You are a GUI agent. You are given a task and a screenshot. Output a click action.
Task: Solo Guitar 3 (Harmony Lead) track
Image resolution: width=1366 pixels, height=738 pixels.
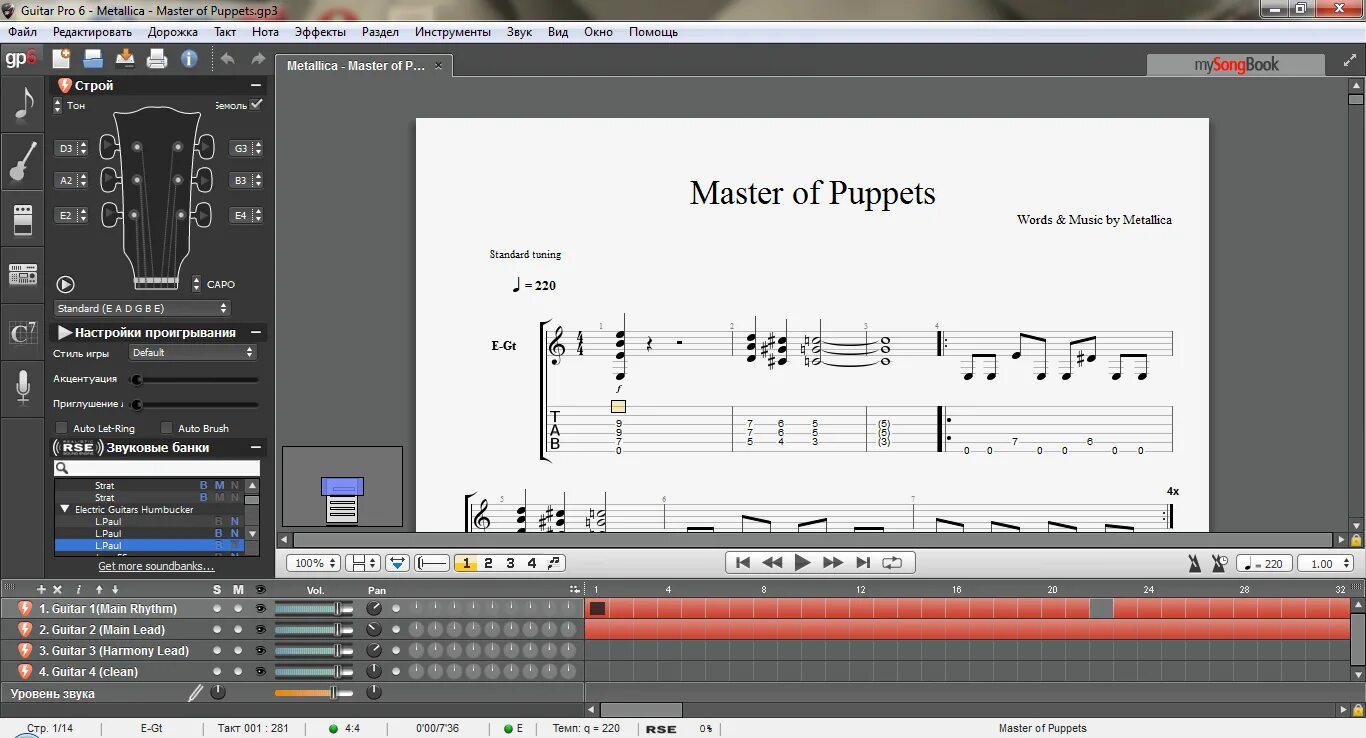217,650
